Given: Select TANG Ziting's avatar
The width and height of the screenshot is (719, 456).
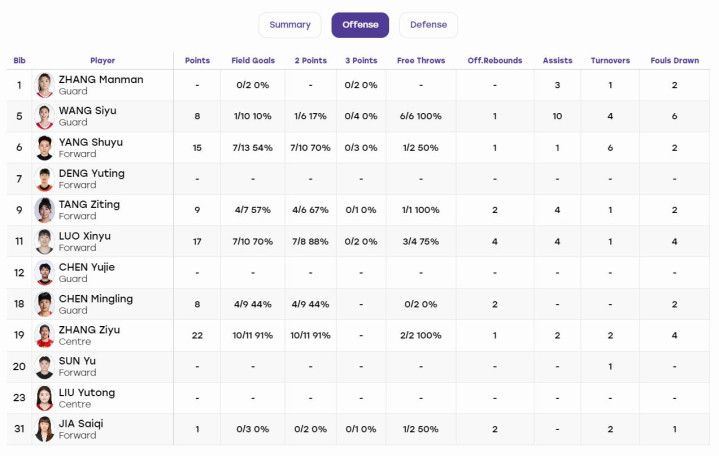Looking at the screenshot, I should pyautogui.click(x=44, y=210).
